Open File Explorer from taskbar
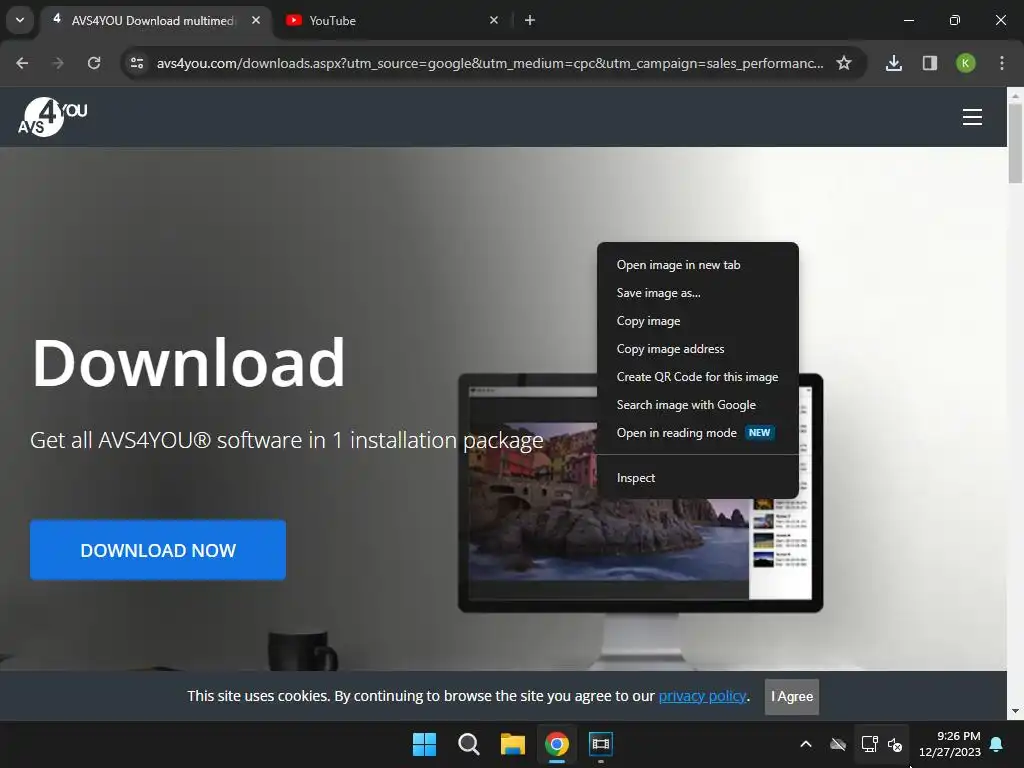 point(513,744)
